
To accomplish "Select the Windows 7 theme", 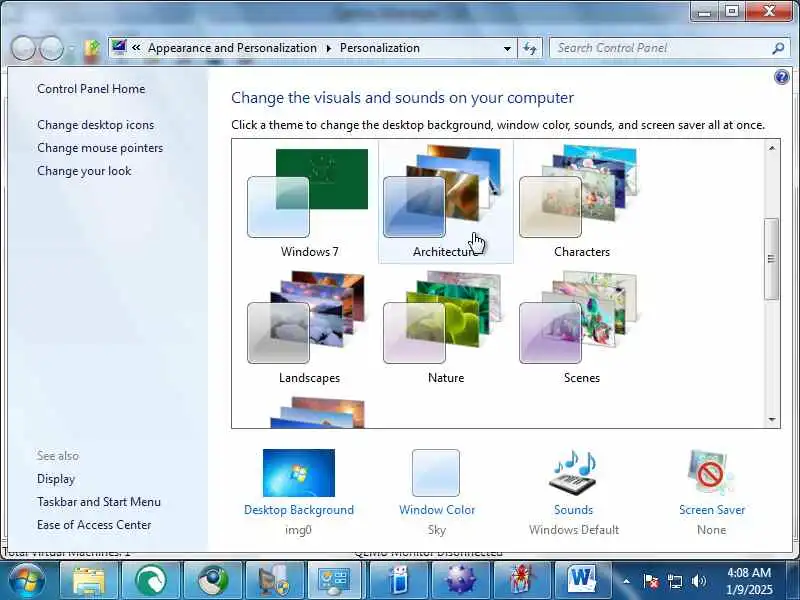I will click(x=309, y=202).
